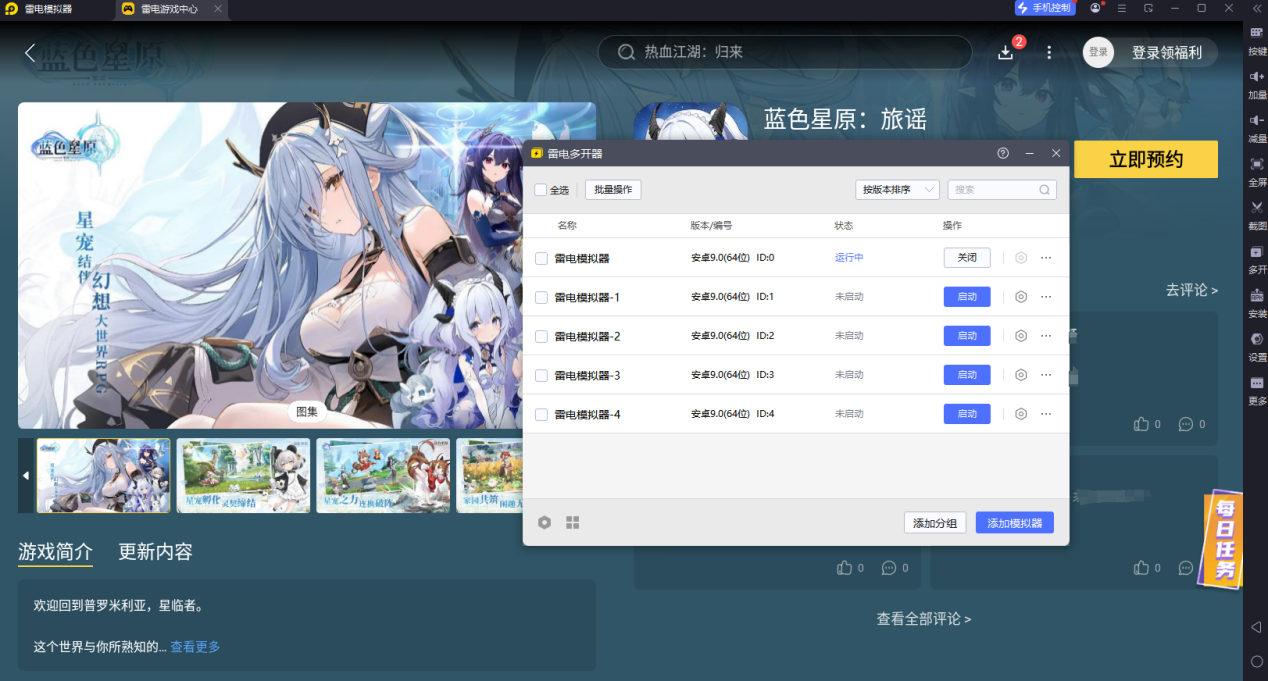Click the grid arrange icon at bottom left
This screenshot has height=681, width=1268.
coord(573,522)
